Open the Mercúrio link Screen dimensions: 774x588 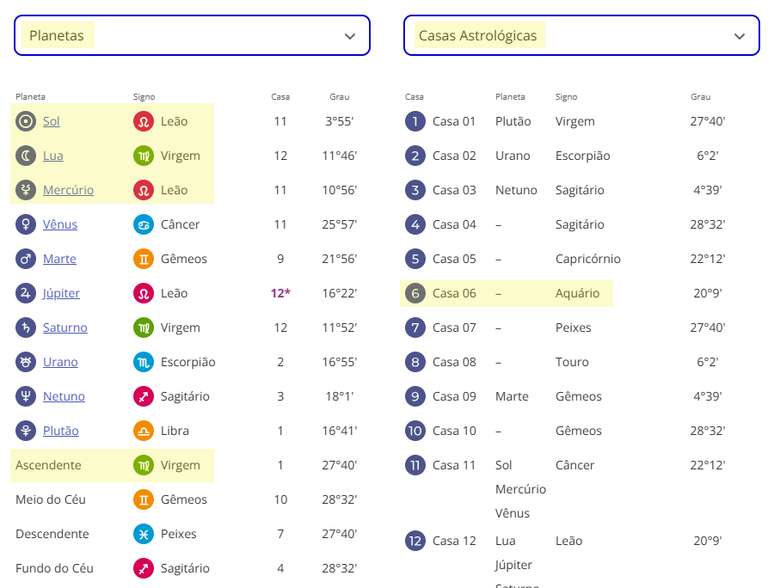[x=68, y=190]
